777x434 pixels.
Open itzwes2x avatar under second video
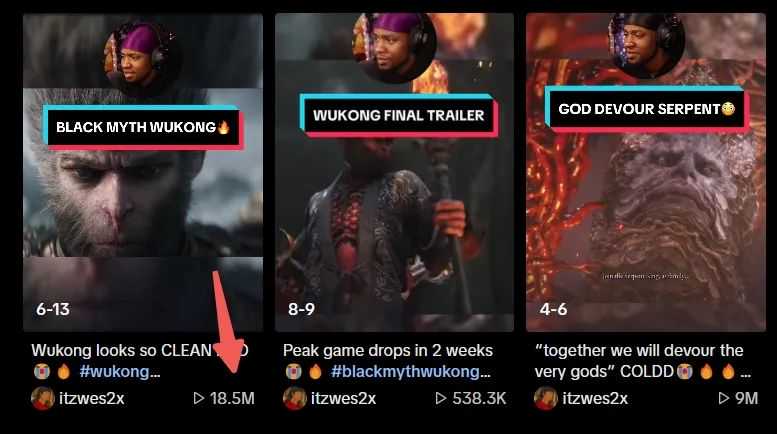[294, 398]
